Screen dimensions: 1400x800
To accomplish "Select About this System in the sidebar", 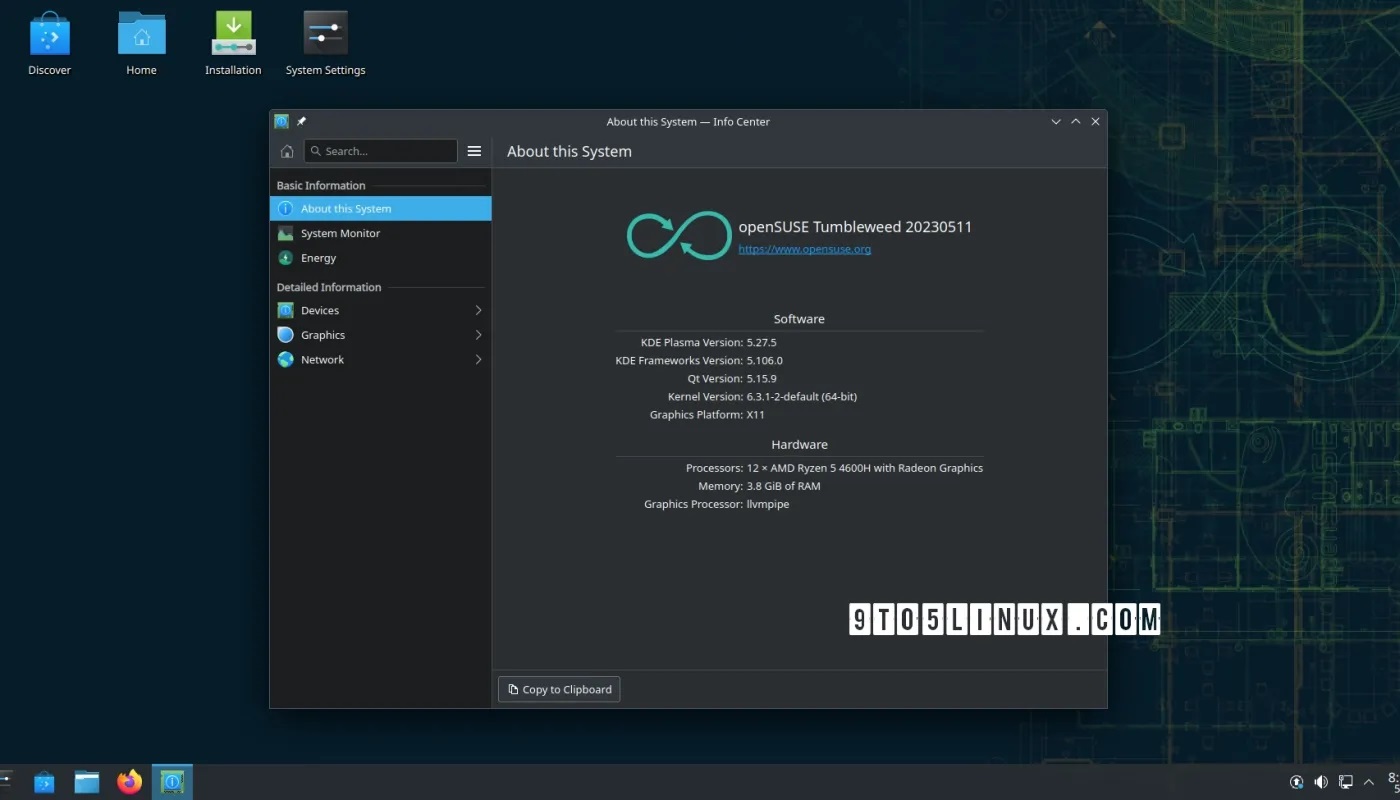I will point(344,208).
